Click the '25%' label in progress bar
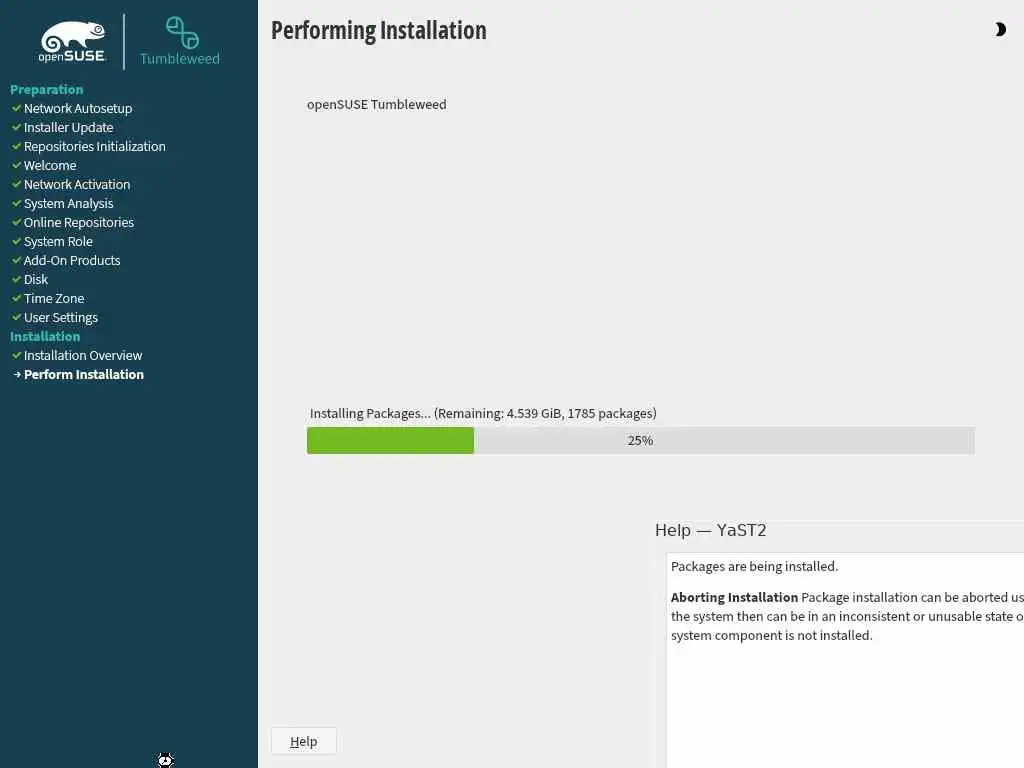This screenshot has width=1024, height=768. [641, 440]
